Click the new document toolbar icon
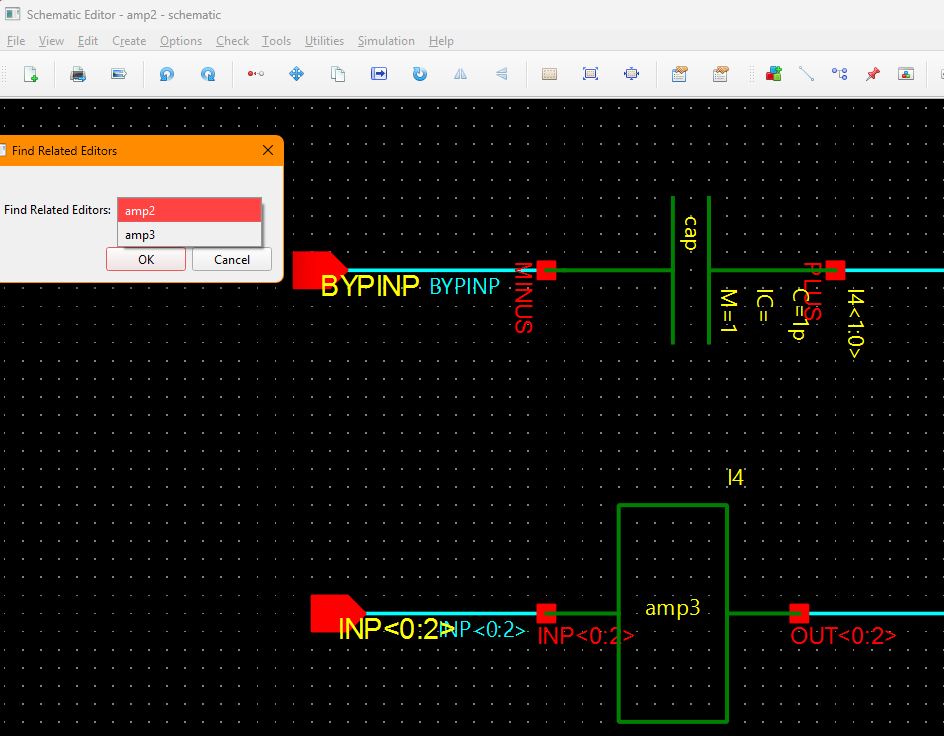The height and width of the screenshot is (736, 944). click(x=31, y=74)
